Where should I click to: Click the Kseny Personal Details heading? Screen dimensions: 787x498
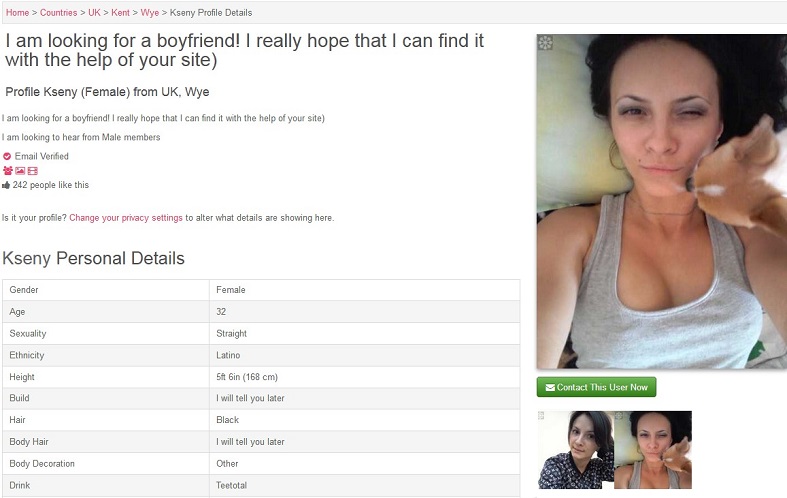point(93,258)
